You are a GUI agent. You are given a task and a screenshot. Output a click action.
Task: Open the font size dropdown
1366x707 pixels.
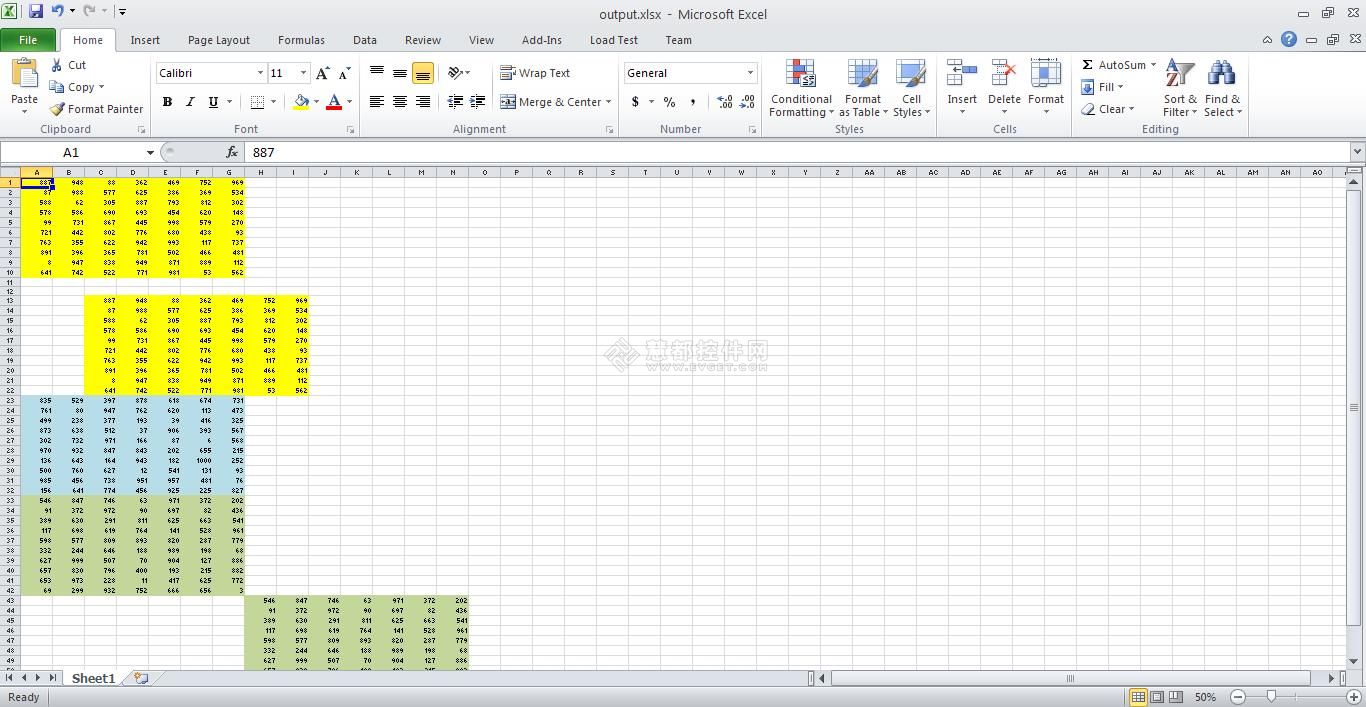click(304, 73)
